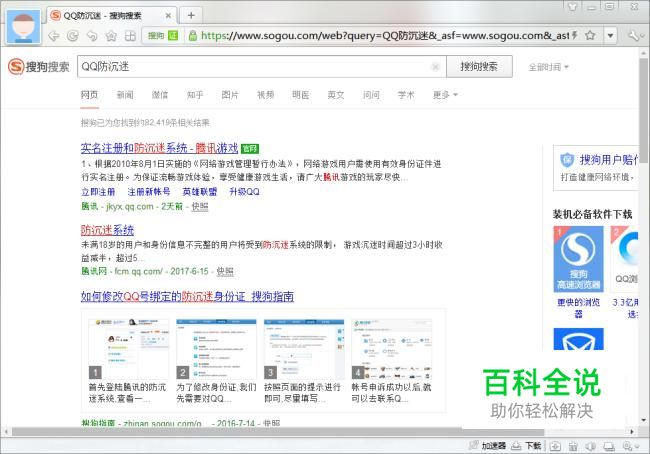
Task: Click the lightning speed-mode icon in address bar
Action: coord(575,36)
